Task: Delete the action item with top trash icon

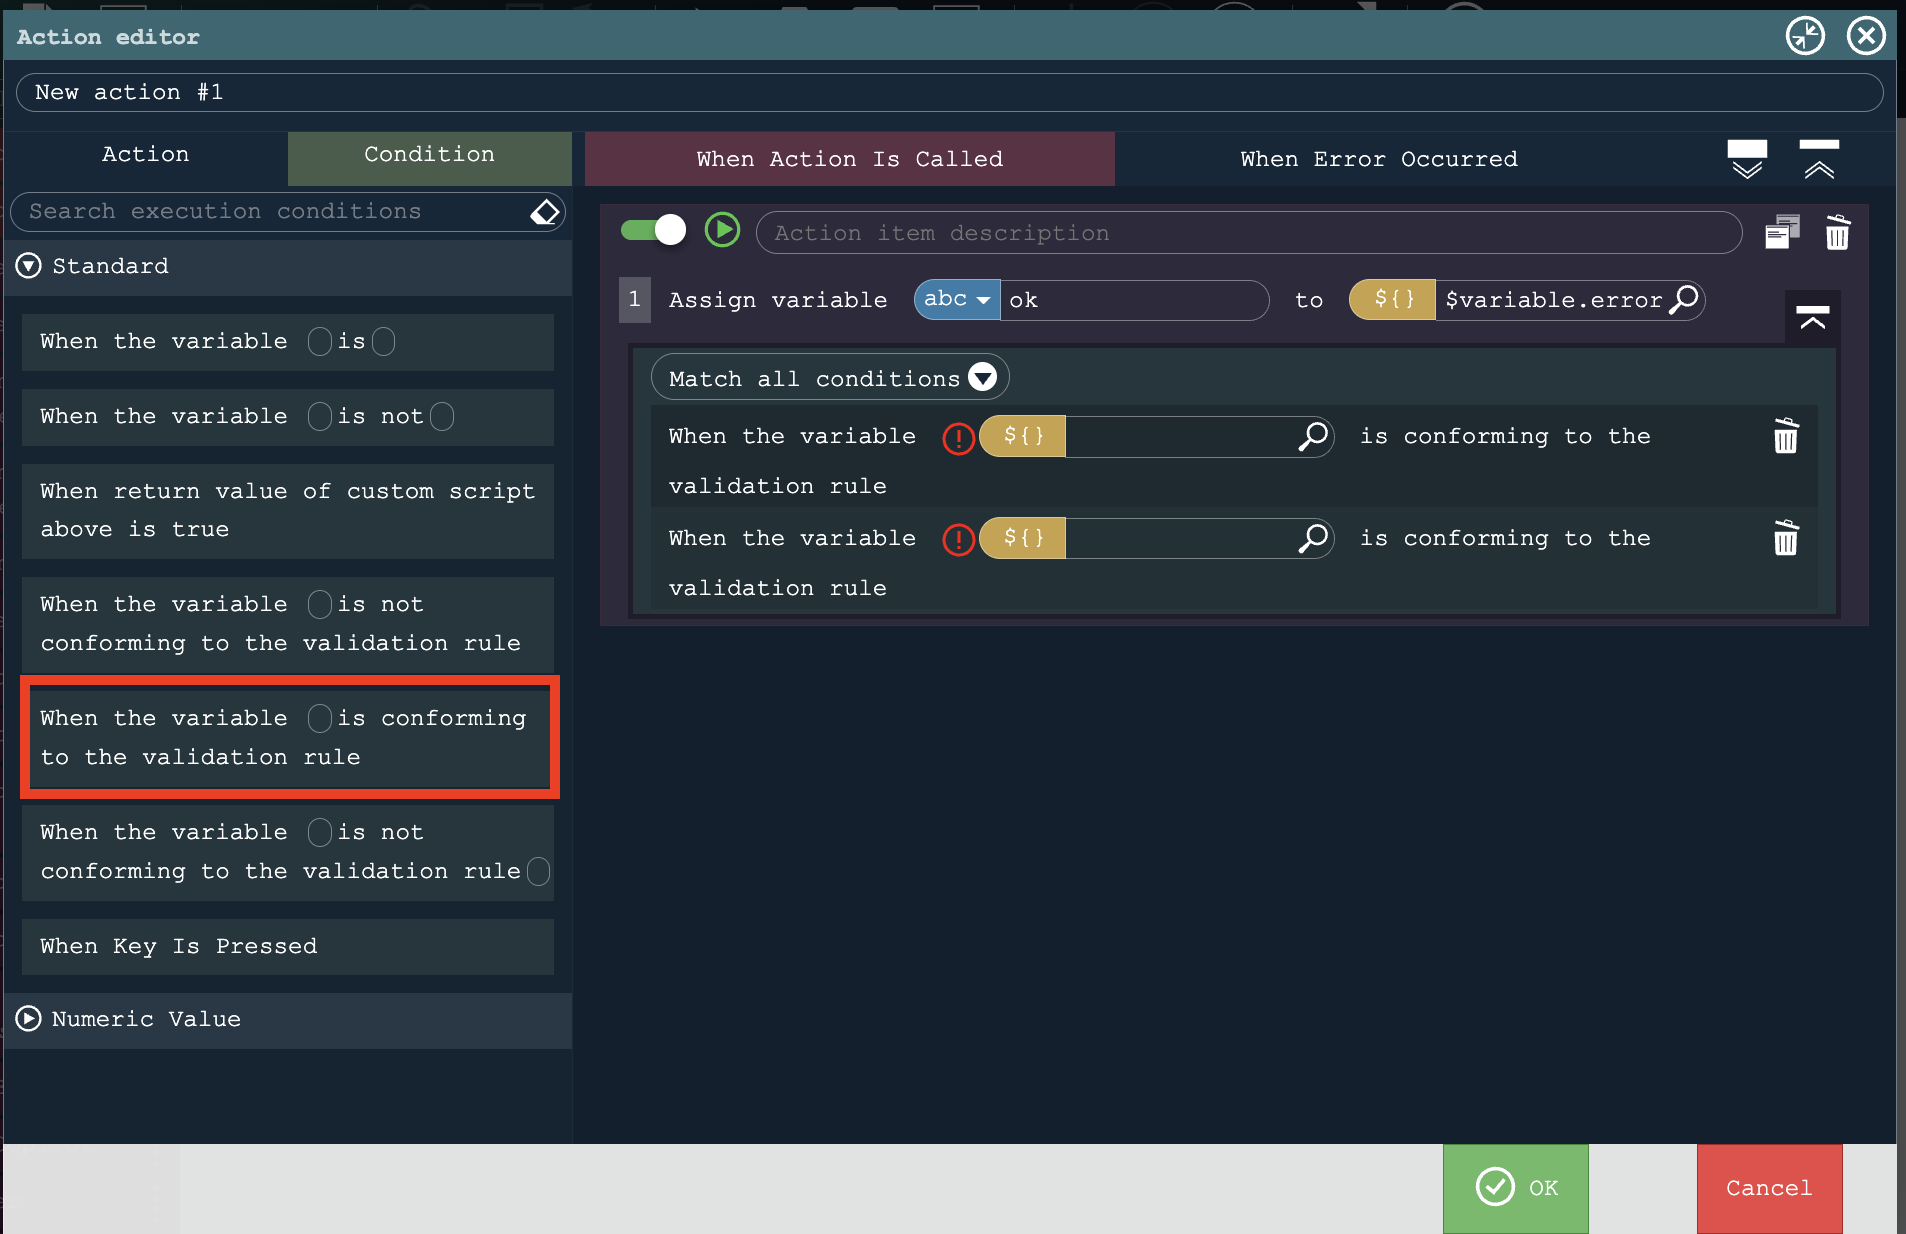Action: coord(1837,232)
